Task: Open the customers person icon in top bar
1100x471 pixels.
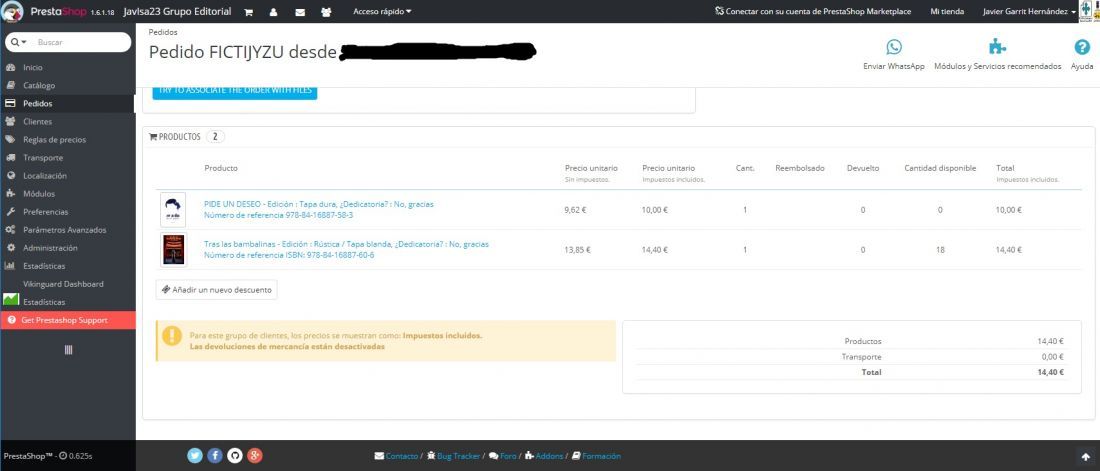Action: coord(273,12)
